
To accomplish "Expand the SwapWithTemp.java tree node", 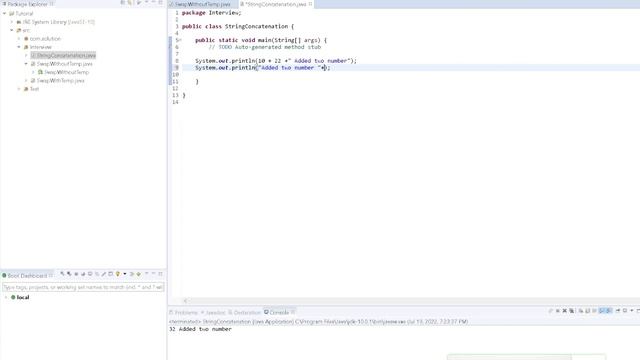I will coord(27,81).
